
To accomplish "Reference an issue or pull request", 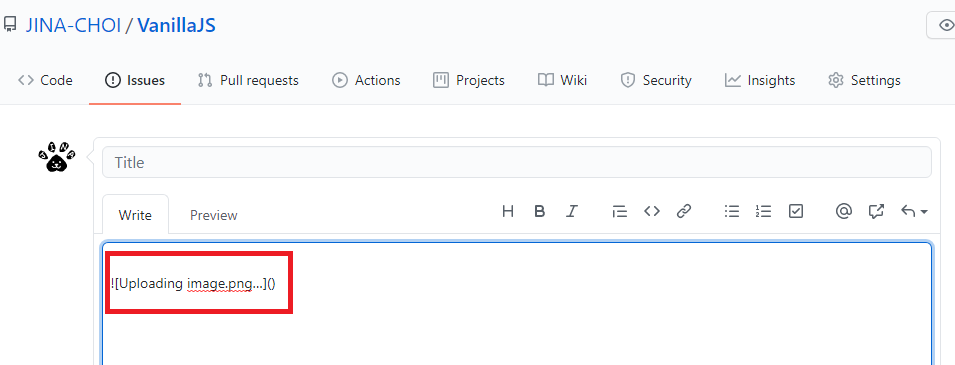I will [876, 211].
